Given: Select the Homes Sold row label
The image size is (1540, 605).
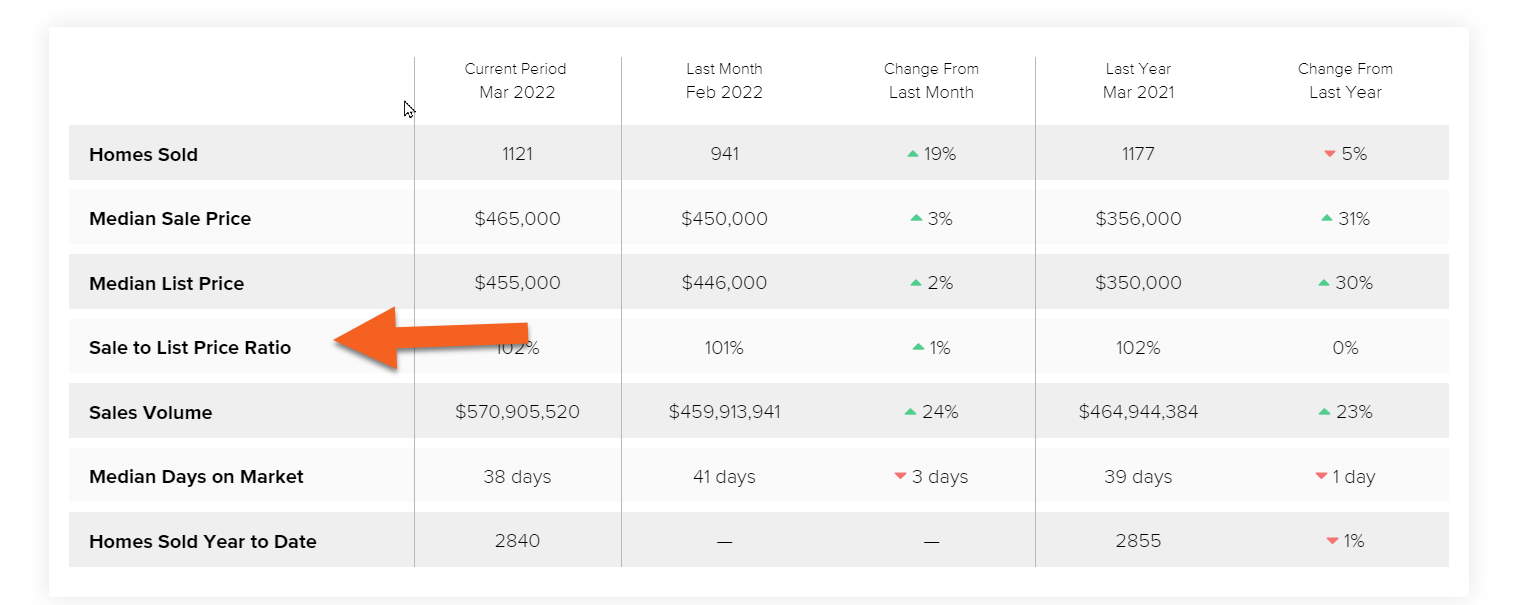Looking at the screenshot, I should [x=143, y=155].
